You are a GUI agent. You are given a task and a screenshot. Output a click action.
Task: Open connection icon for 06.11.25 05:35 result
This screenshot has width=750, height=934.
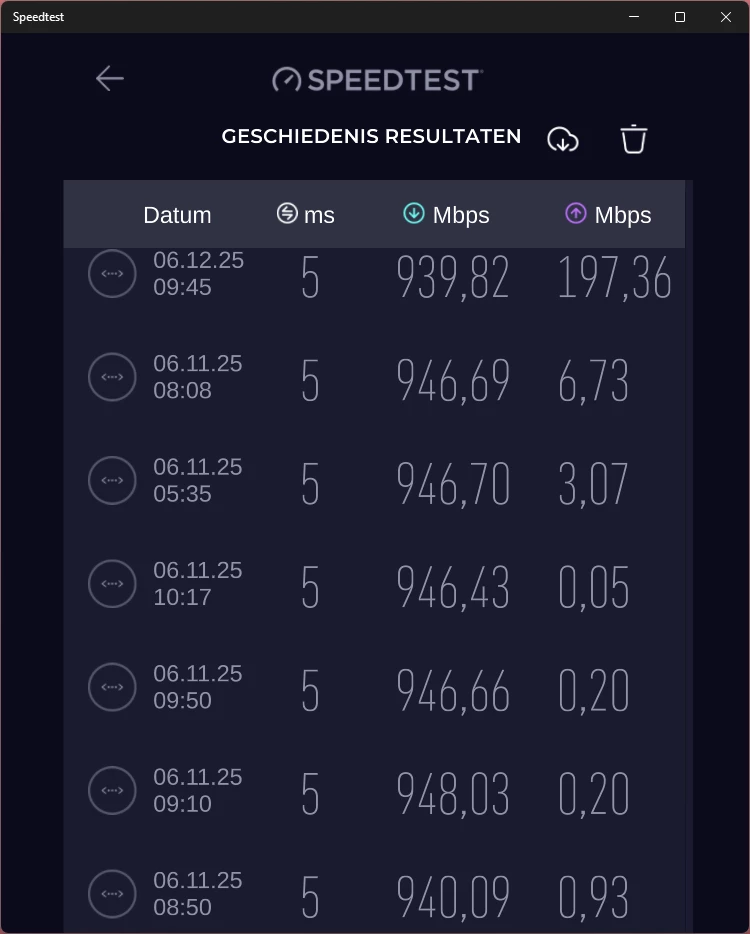[112, 480]
